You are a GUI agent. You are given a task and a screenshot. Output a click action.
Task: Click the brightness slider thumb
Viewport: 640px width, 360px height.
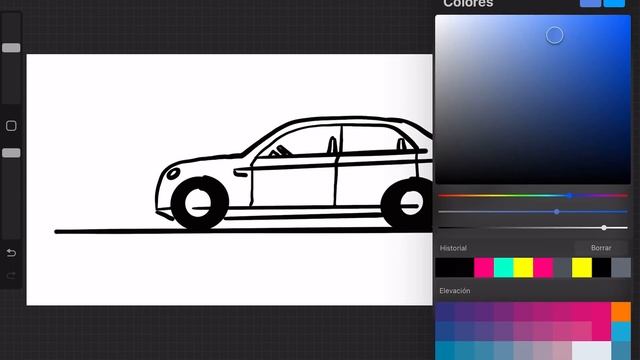[604, 228]
